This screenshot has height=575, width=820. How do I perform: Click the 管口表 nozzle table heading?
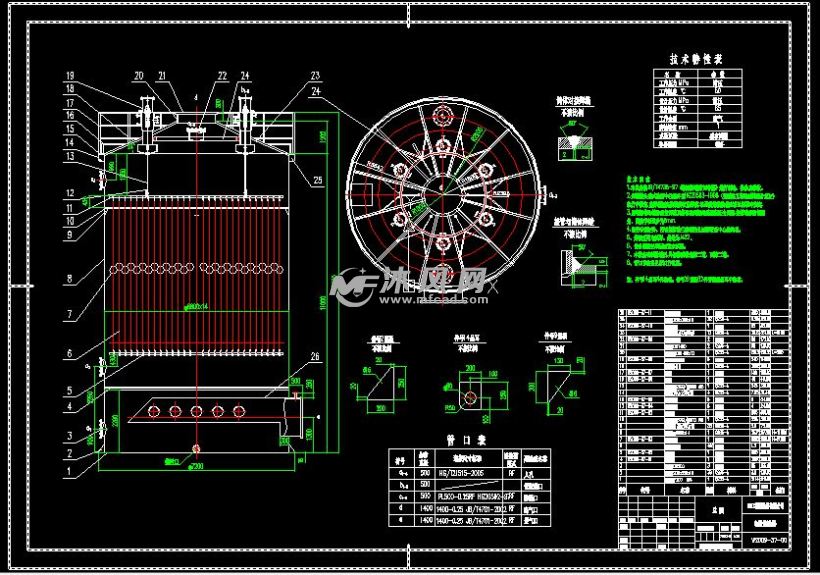pyautogui.click(x=465, y=440)
